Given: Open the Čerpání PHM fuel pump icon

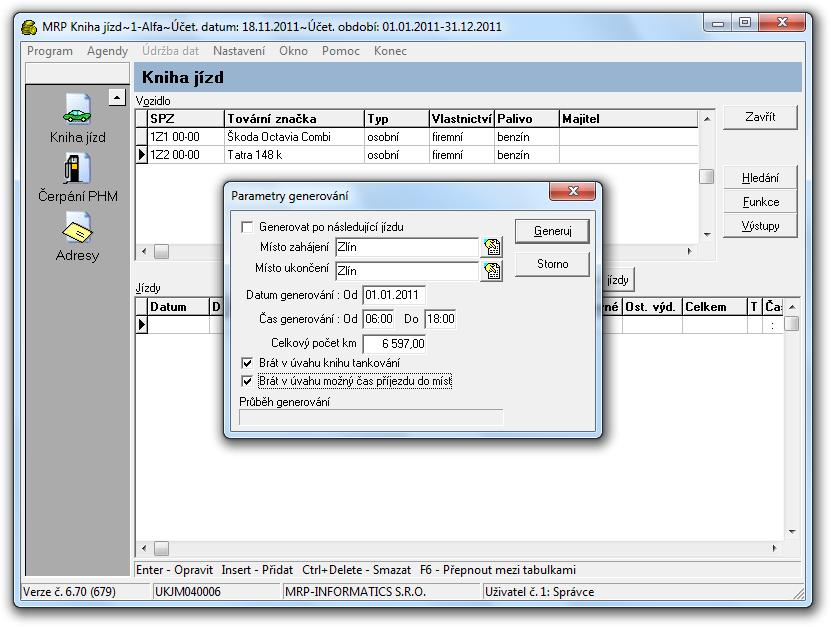Looking at the screenshot, I should point(77,169).
